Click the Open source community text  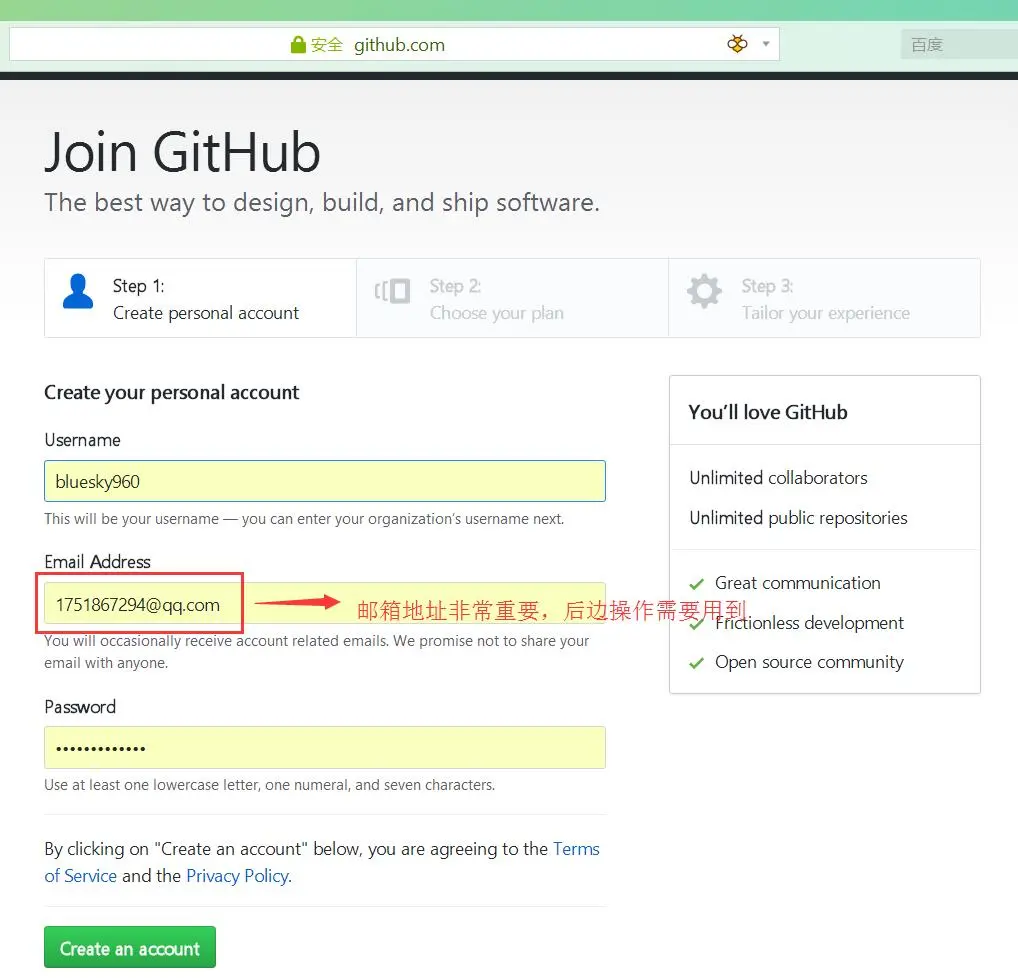tap(810, 662)
